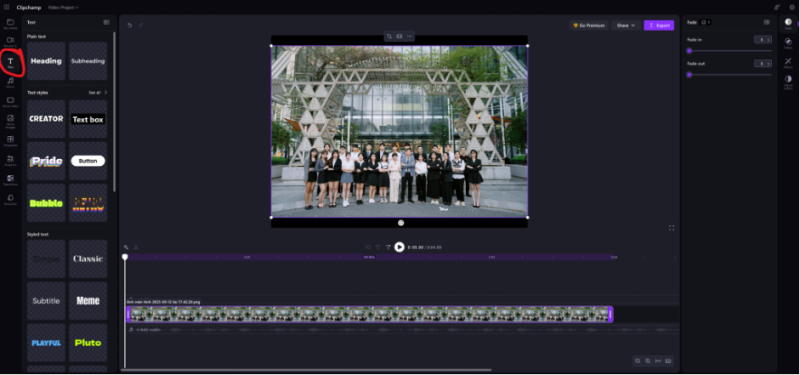800x375 pixels.
Task: Open the Effects tab in property sidebar
Action: [x=788, y=63]
